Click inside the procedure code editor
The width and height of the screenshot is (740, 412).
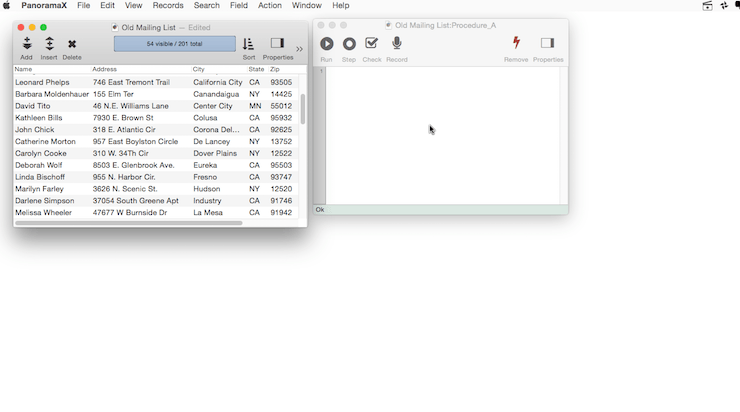coord(443,135)
